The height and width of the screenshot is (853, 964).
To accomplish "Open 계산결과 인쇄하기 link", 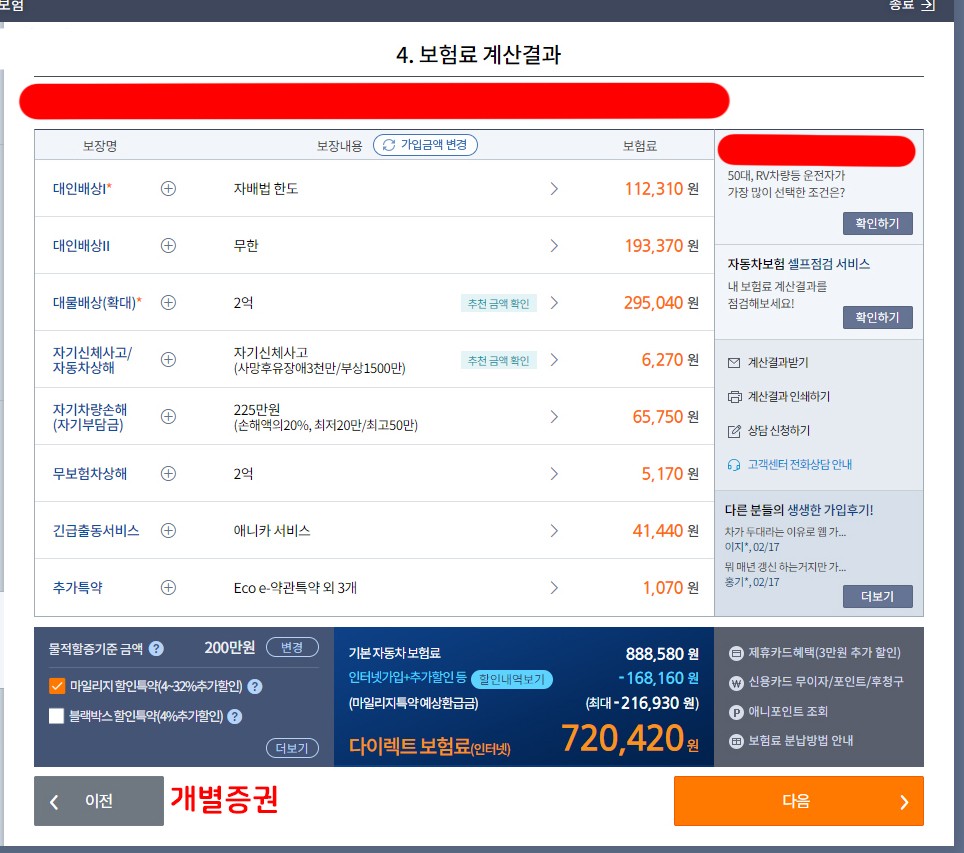I will [x=788, y=397].
